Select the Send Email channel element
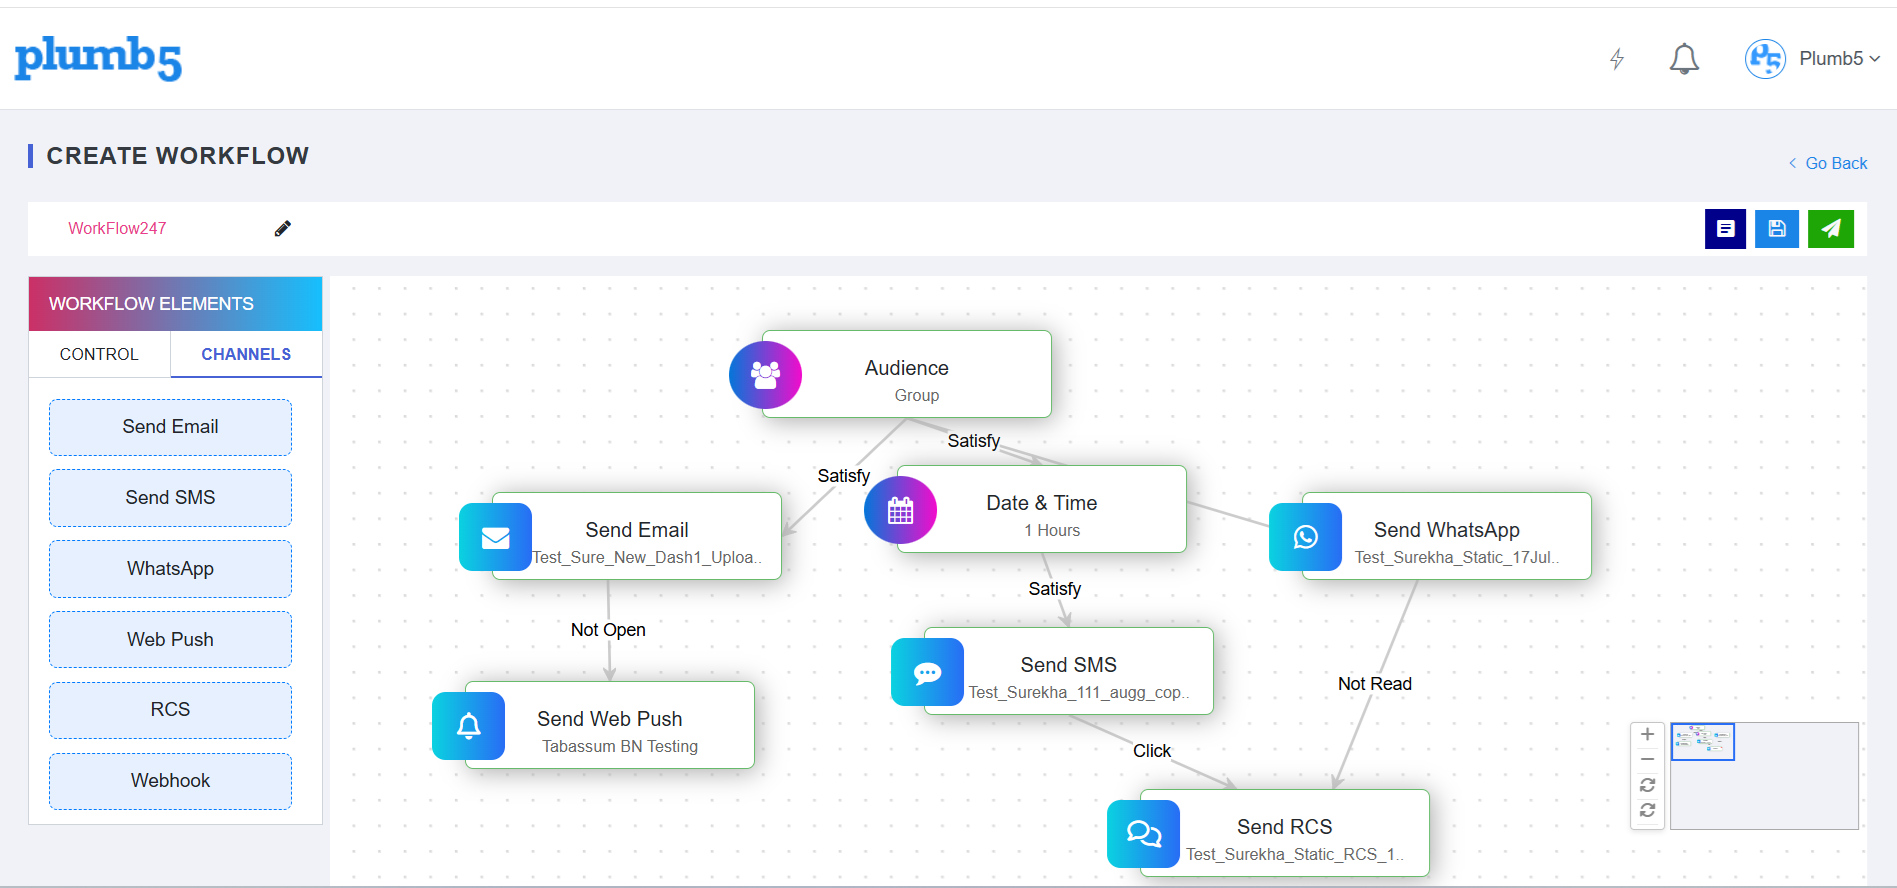The image size is (1897, 888). tap(170, 427)
